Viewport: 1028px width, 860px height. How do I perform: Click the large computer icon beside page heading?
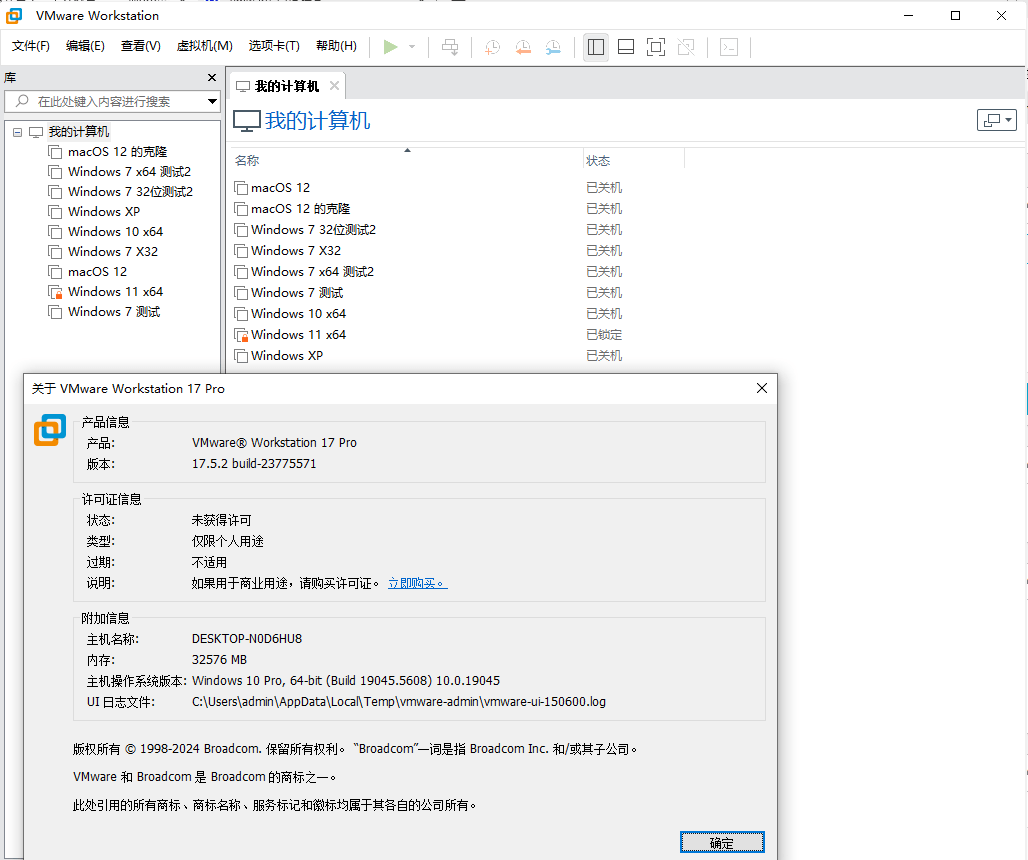[247, 121]
